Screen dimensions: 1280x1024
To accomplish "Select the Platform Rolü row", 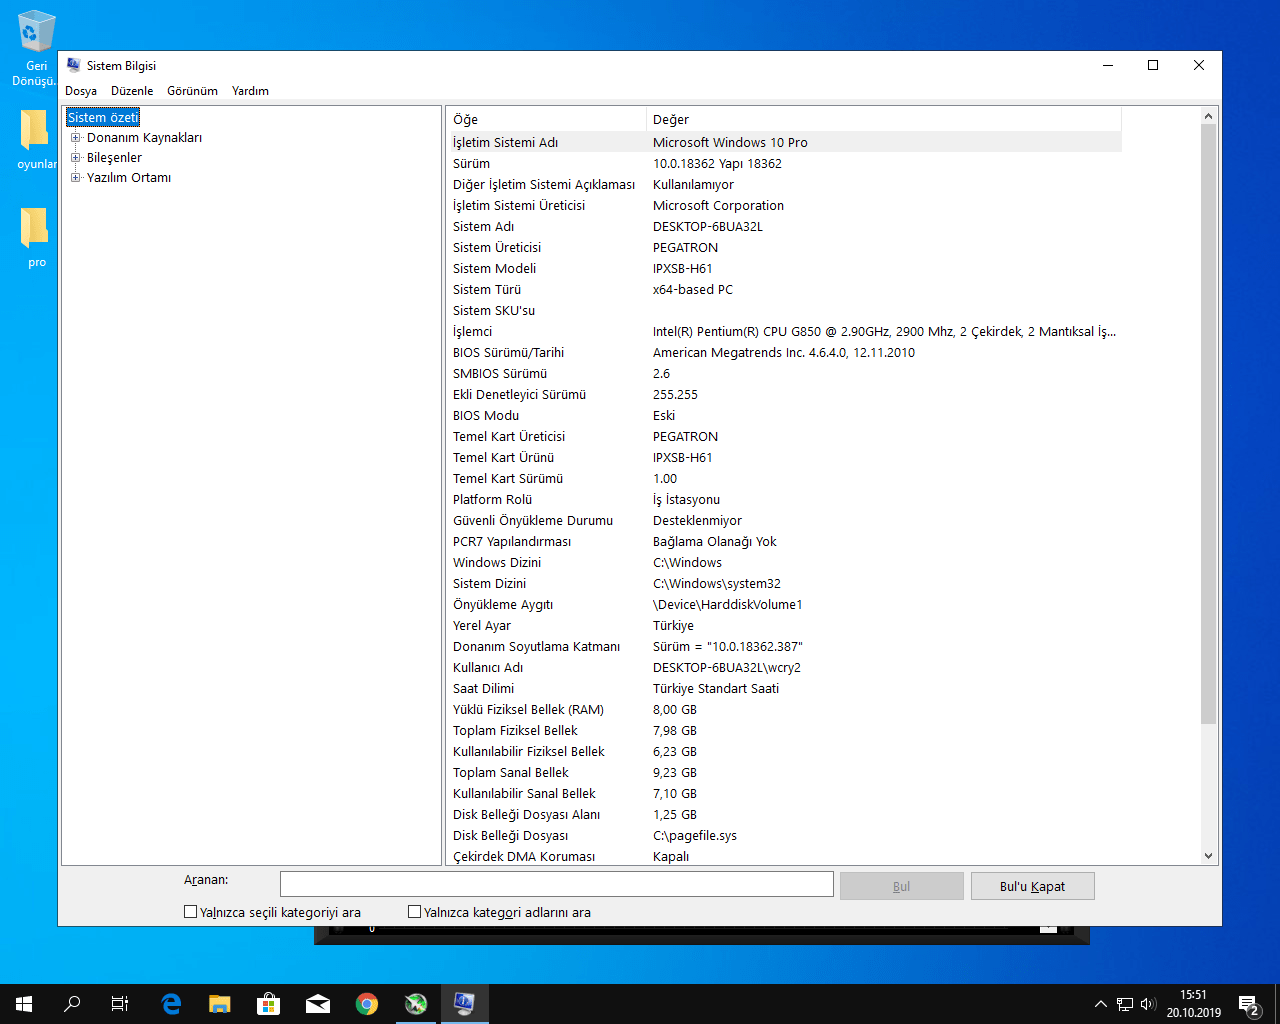I will pyautogui.click(x=784, y=499).
